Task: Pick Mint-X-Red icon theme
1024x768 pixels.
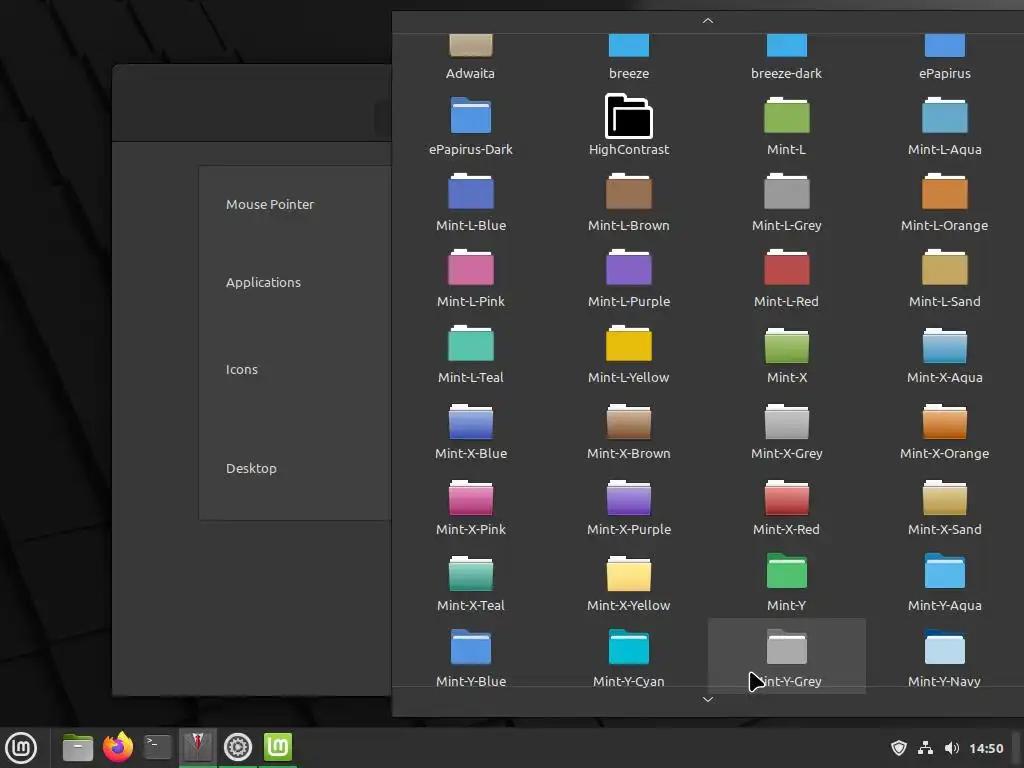Action: coord(786,505)
